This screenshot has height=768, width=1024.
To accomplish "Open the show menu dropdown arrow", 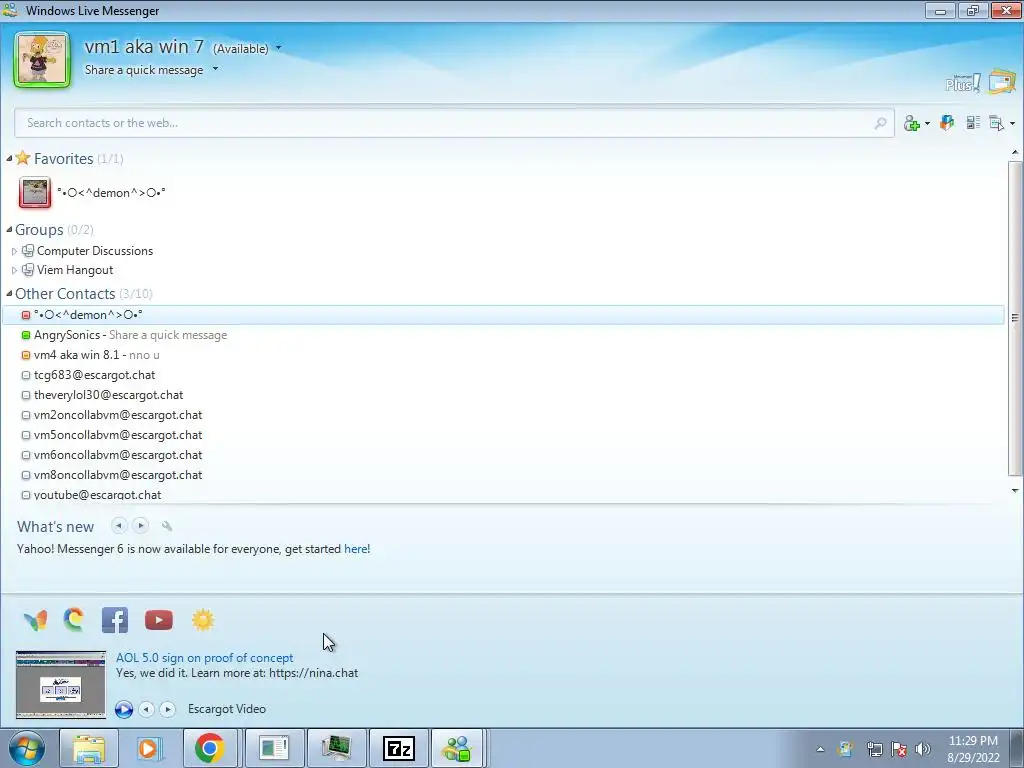I will coord(1012,123).
